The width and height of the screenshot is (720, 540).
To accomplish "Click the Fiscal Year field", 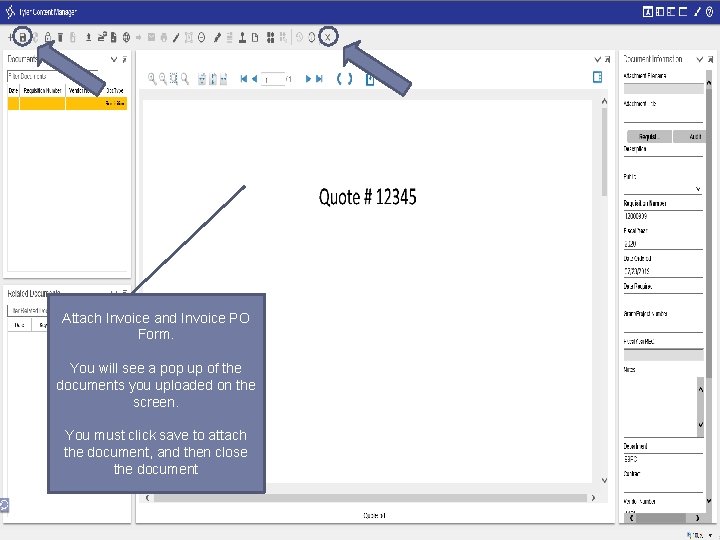I will pos(663,243).
